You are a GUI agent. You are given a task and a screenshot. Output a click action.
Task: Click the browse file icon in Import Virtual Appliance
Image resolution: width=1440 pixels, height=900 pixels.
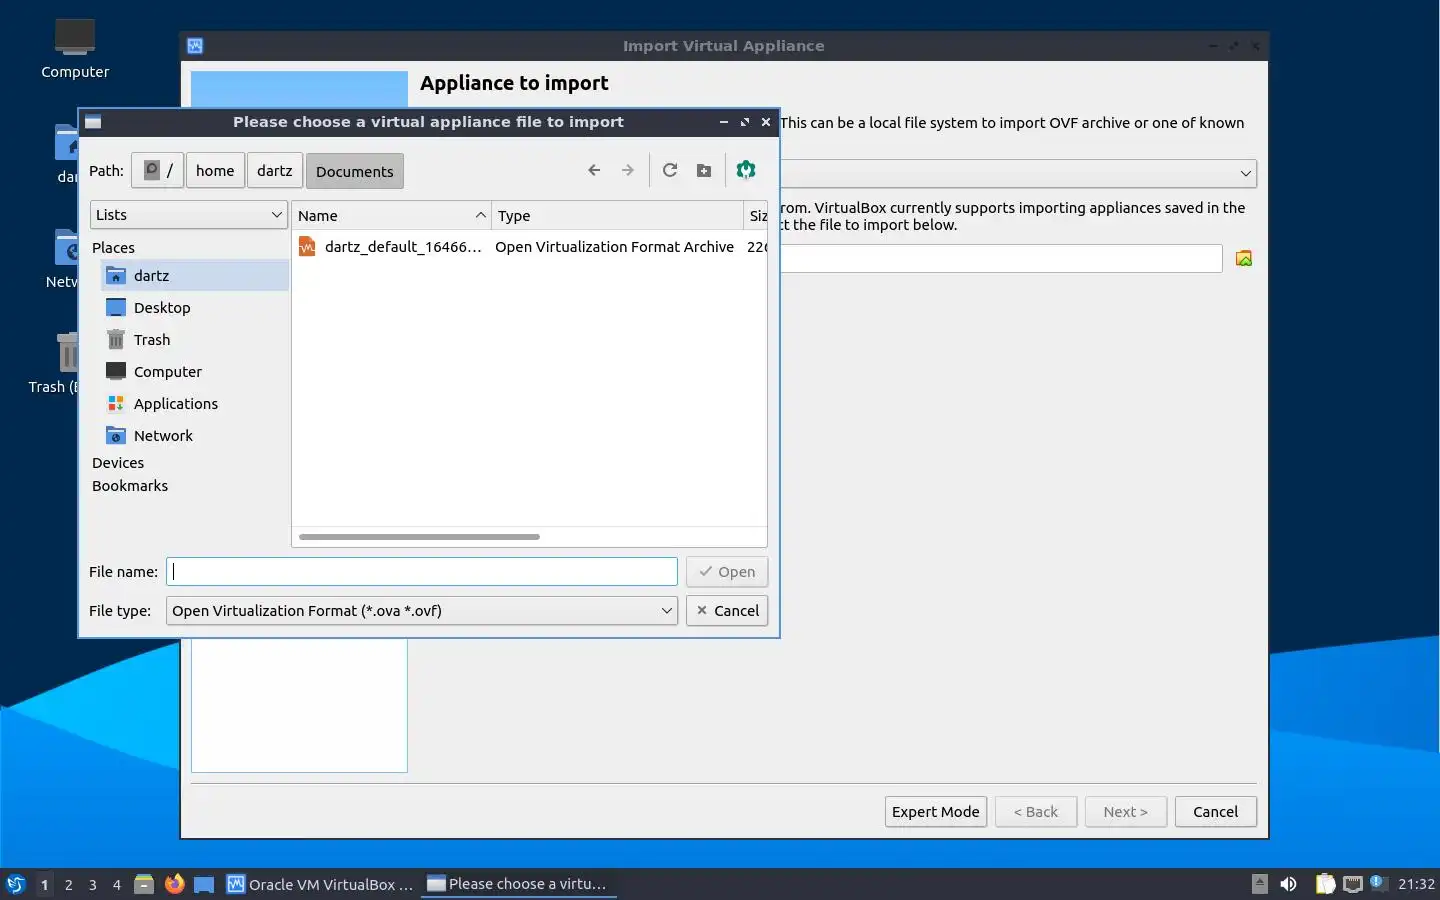point(1244,259)
